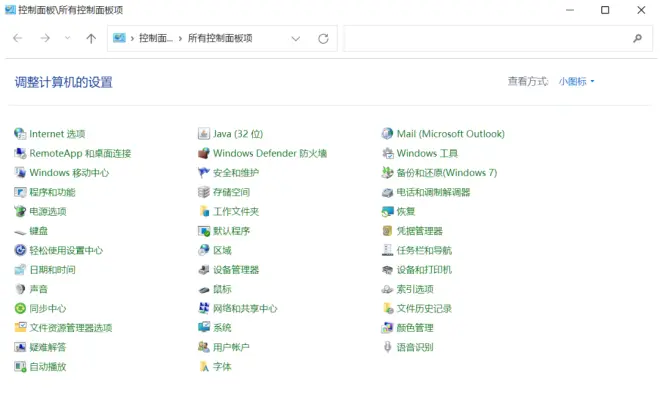Open the 字体 fonts icon
Viewport: 660px width, 397px height.
(204, 366)
